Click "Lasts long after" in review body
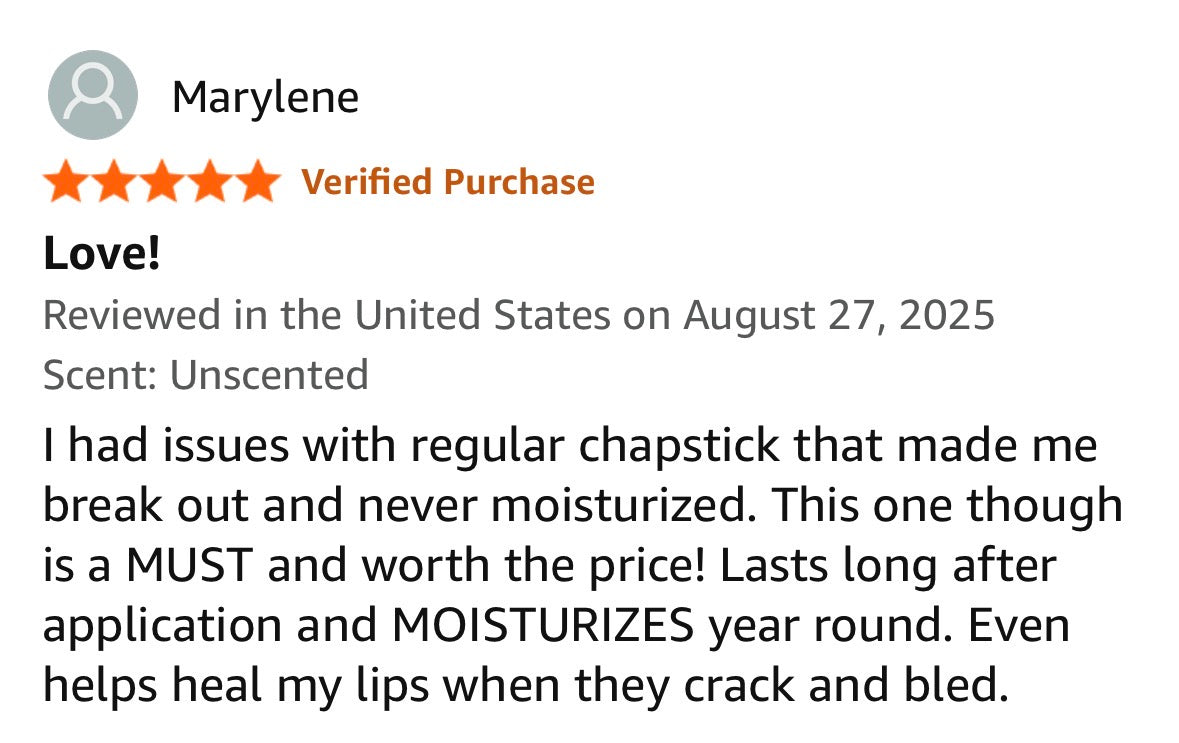Viewport: 1179px width, 743px height. (x=889, y=566)
